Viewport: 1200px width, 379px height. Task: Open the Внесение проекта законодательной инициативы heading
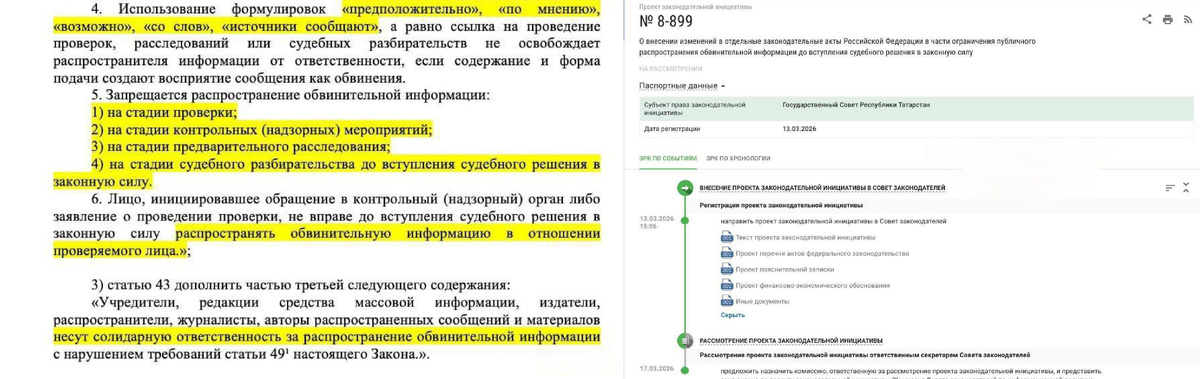coord(822,187)
